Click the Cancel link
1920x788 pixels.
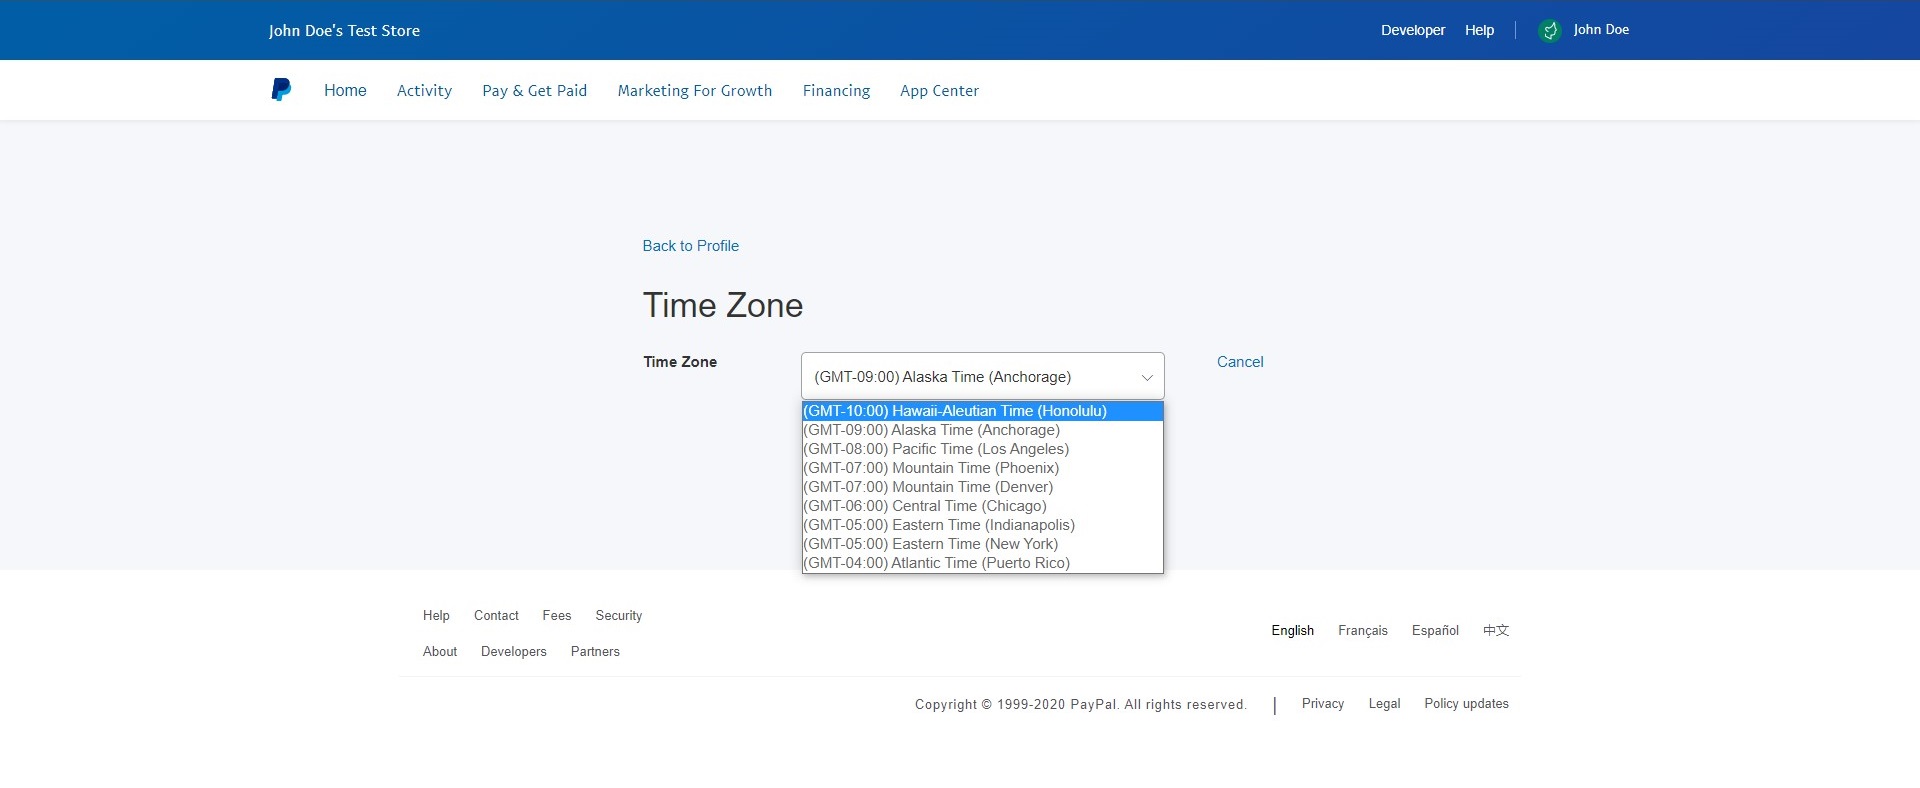point(1240,362)
